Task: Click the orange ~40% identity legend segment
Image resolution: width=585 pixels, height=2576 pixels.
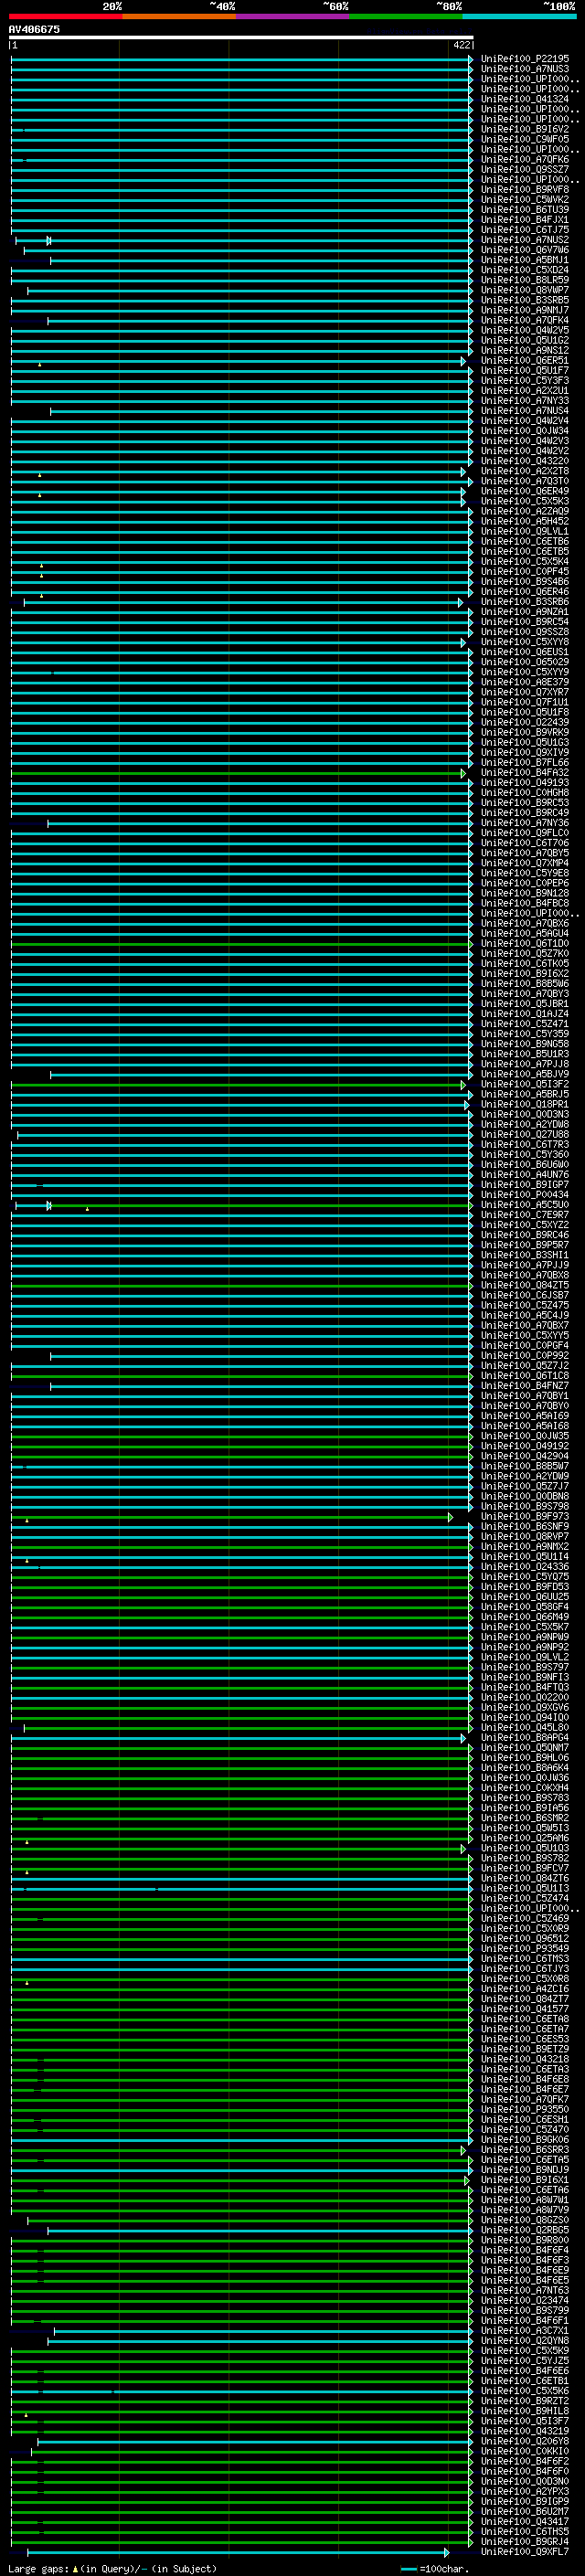Action: coord(178,16)
